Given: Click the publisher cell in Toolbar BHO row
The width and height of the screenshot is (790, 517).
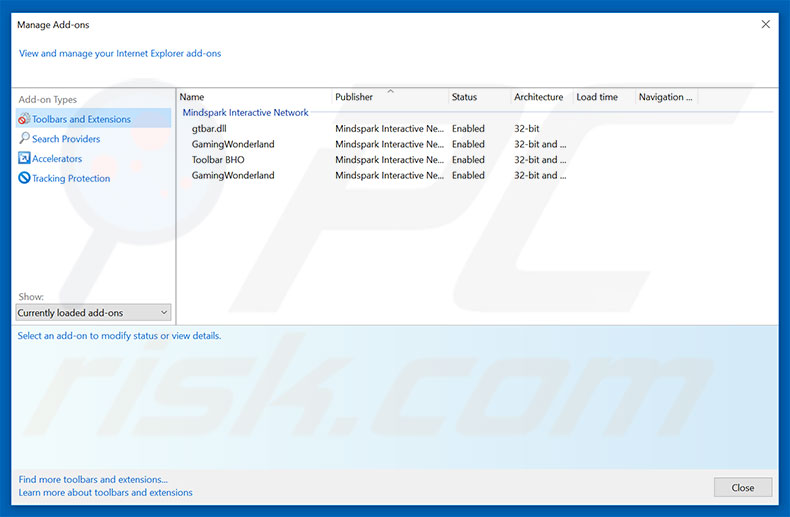Looking at the screenshot, I should click(389, 160).
